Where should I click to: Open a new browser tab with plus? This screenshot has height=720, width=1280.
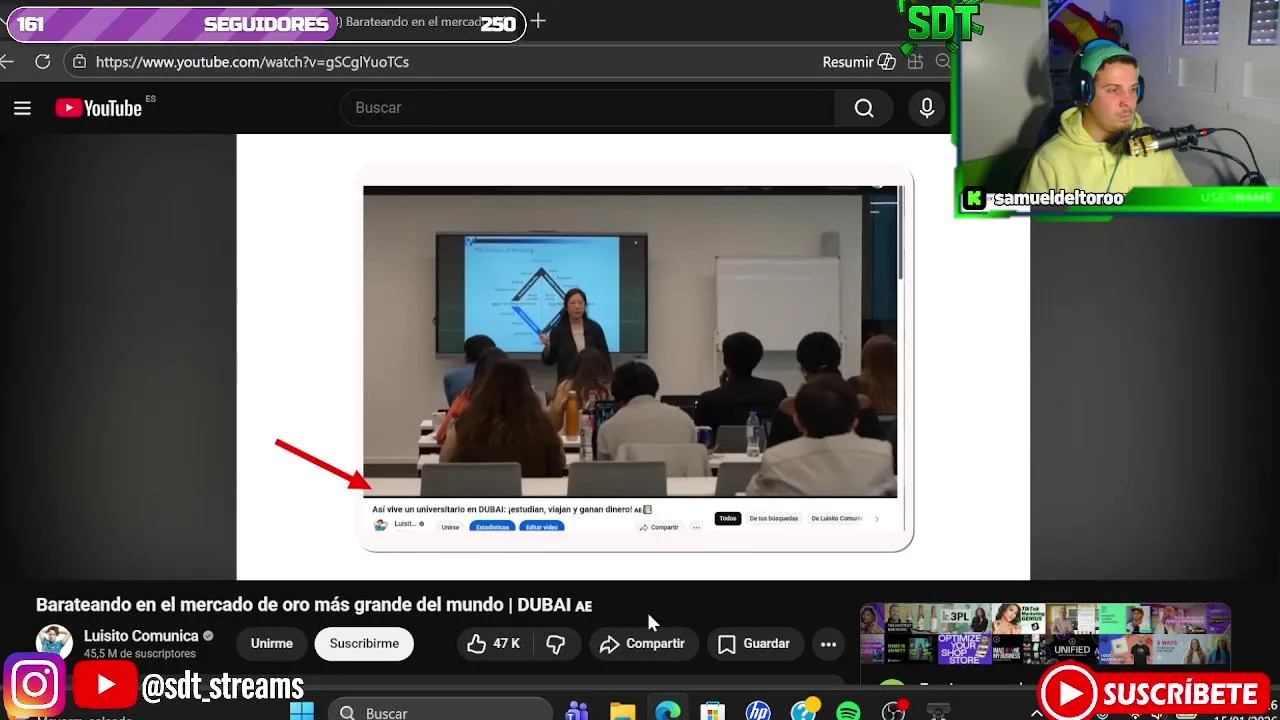pos(538,21)
